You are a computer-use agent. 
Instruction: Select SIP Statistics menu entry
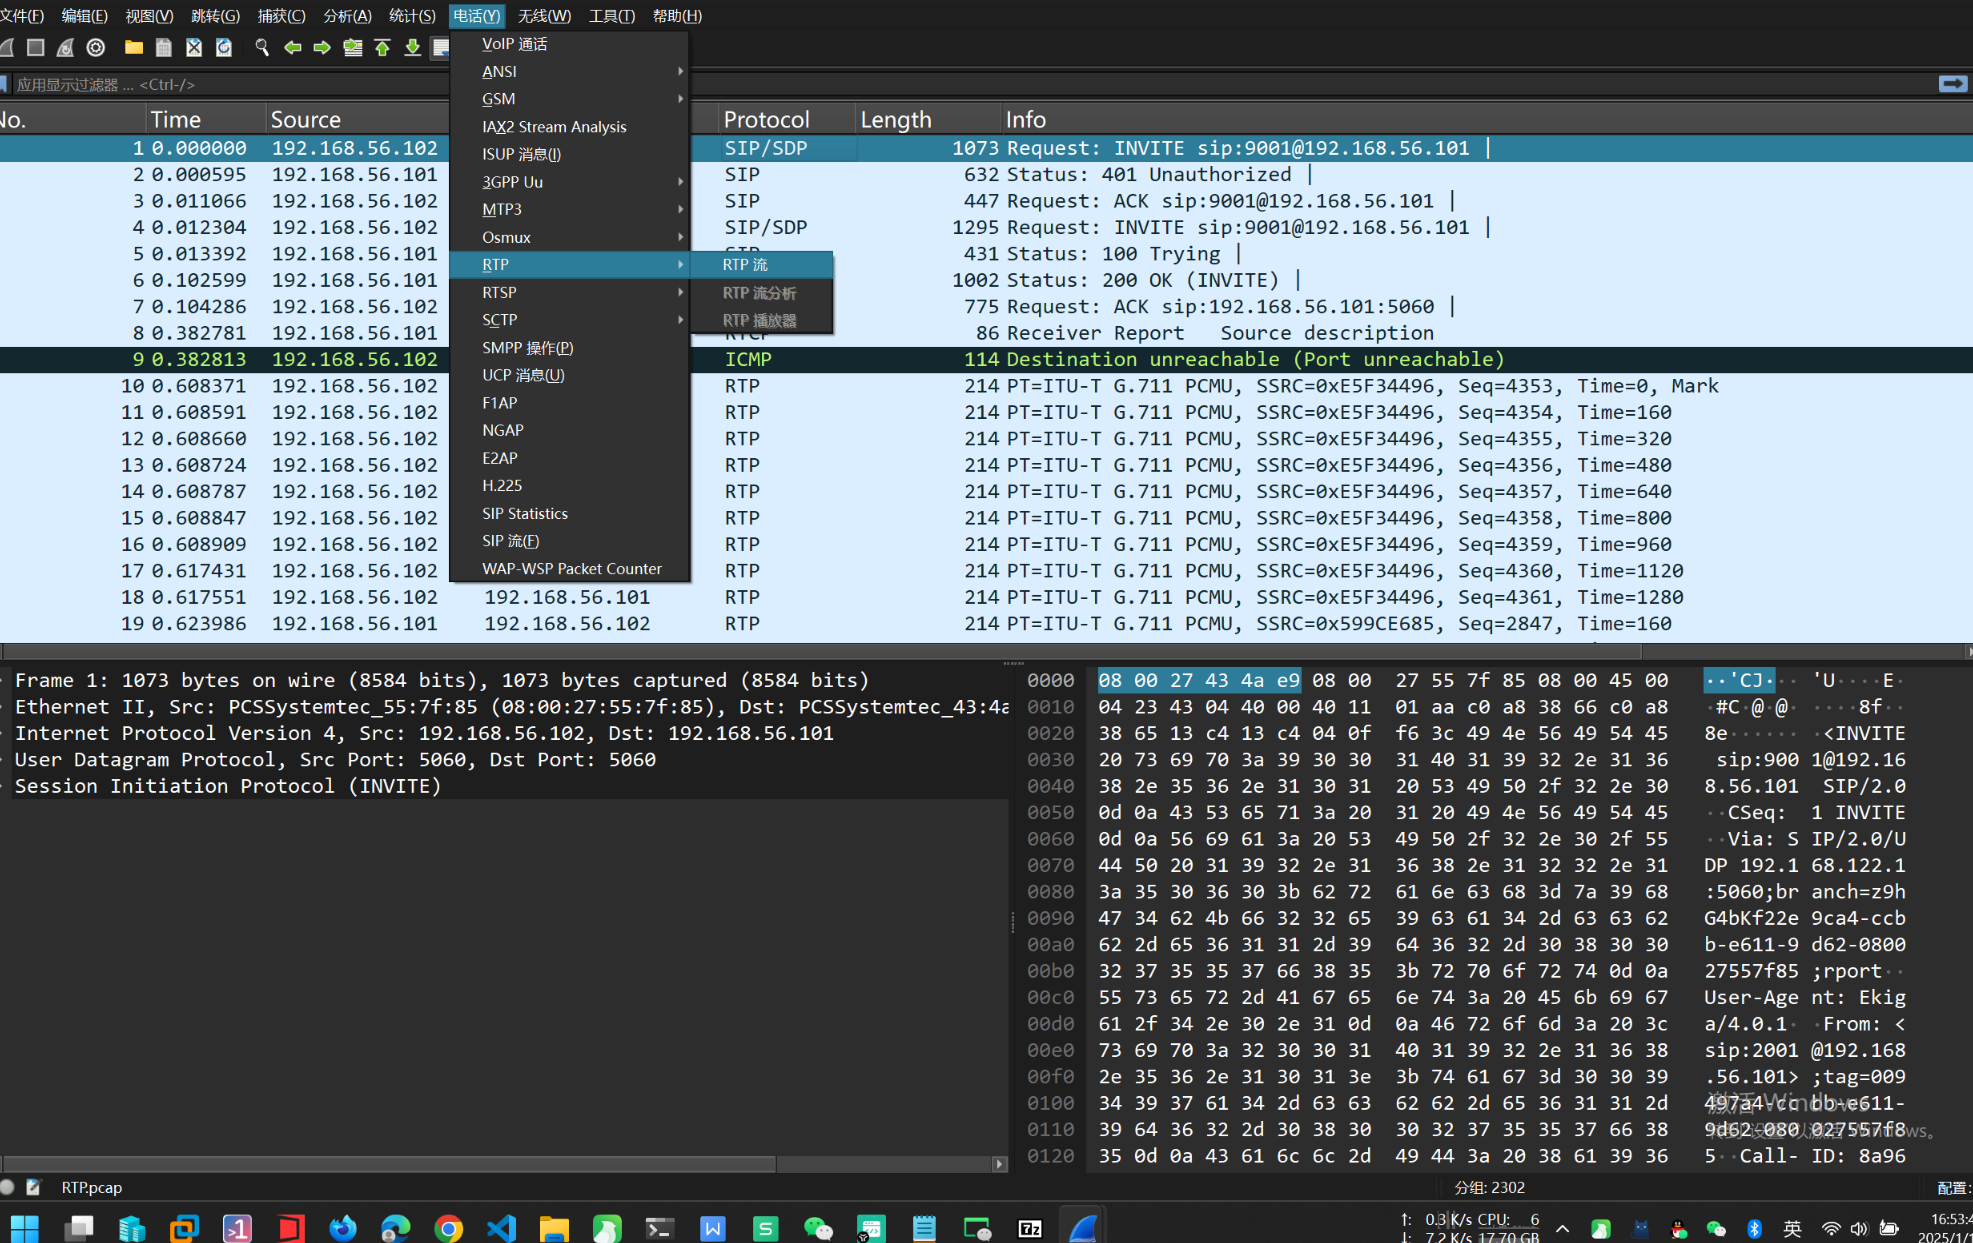click(x=525, y=513)
